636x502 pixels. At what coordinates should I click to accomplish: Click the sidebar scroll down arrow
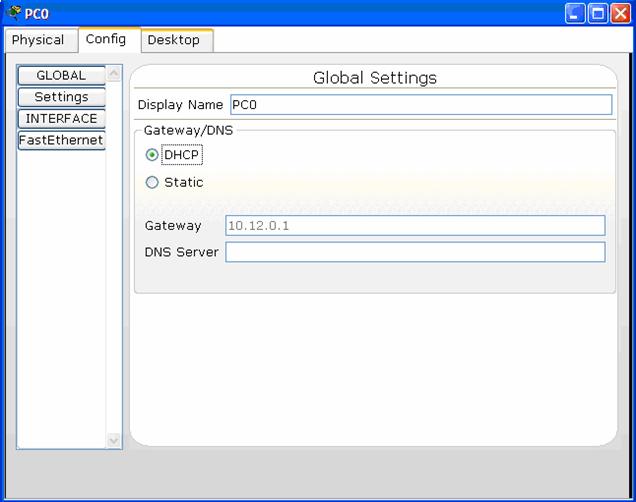coord(113,440)
